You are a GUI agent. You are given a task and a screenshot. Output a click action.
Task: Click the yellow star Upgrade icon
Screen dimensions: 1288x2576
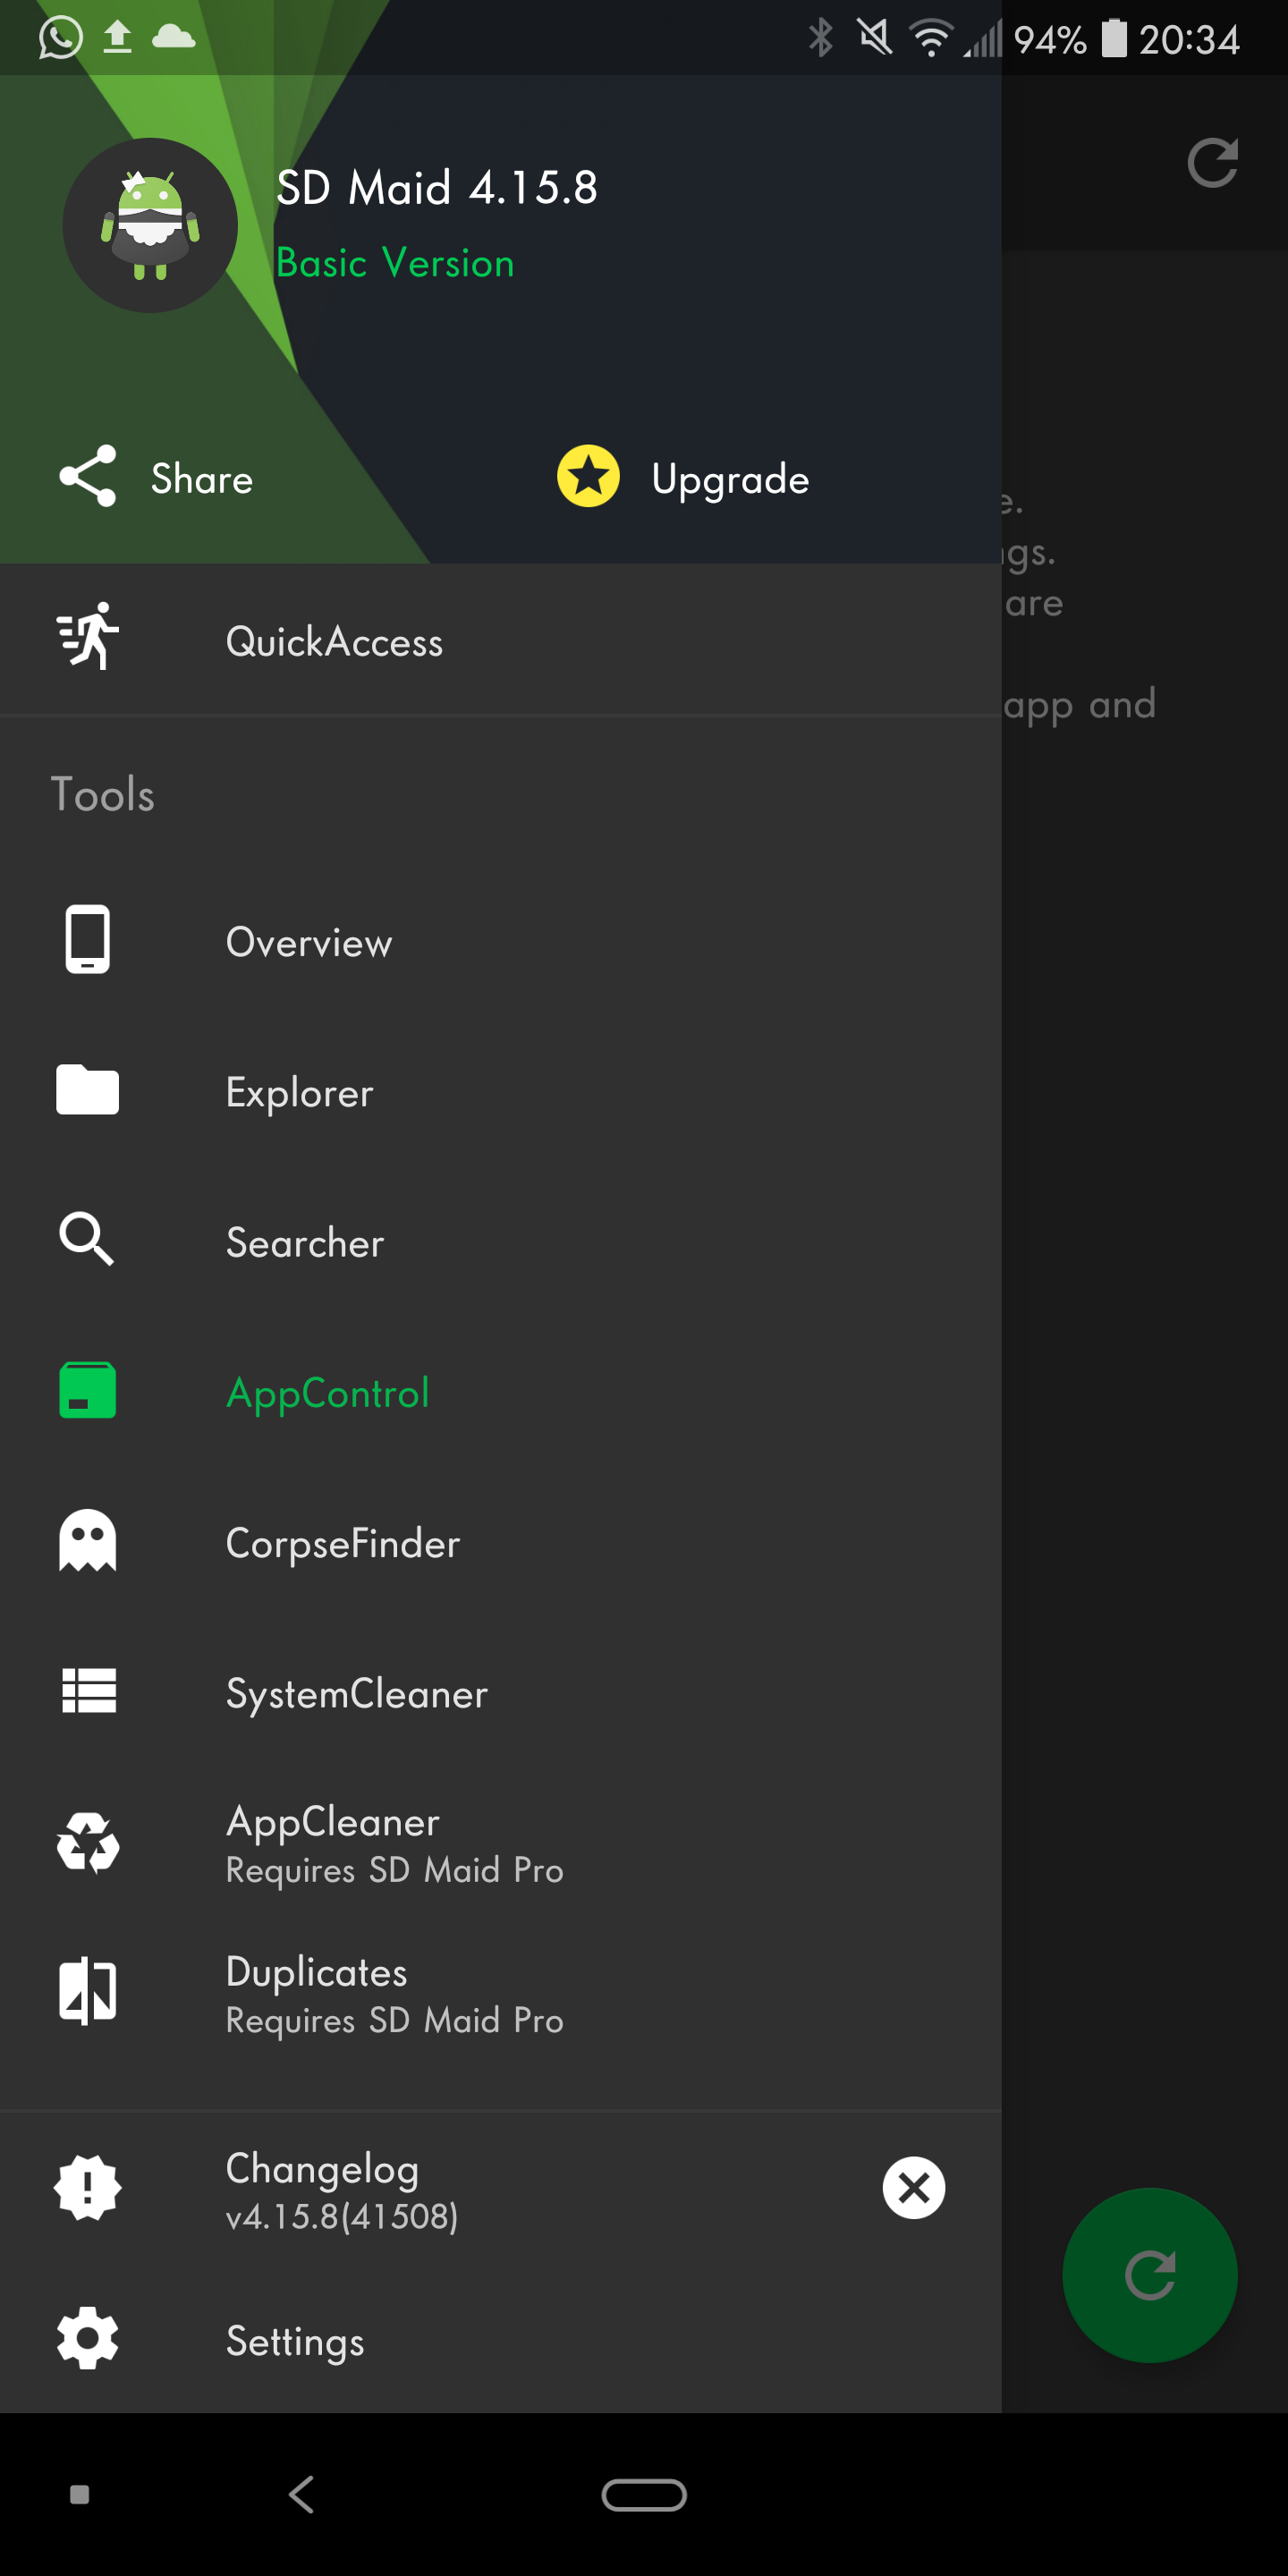588,476
